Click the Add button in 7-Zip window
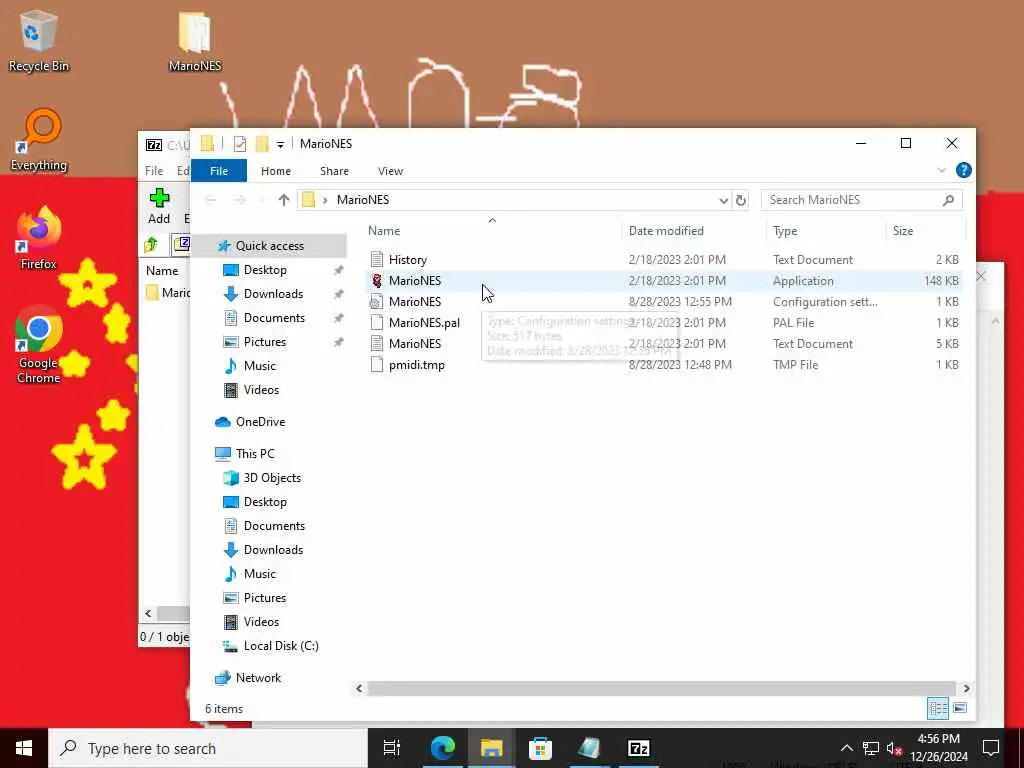This screenshot has width=1024, height=768. tap(159, 206)
